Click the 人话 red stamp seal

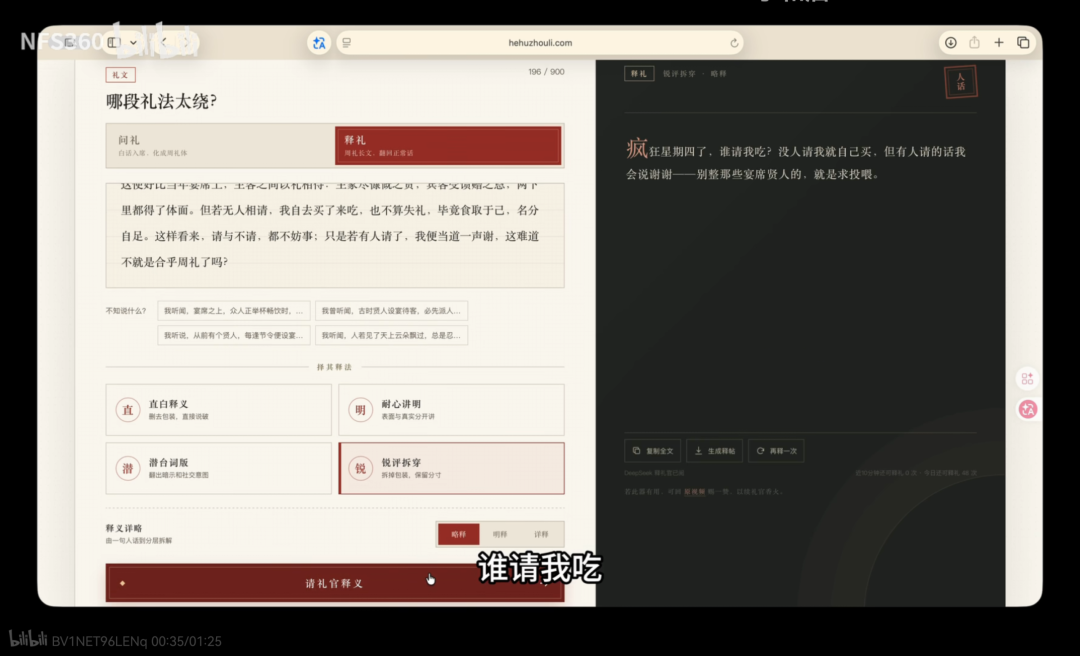(960, 82)
